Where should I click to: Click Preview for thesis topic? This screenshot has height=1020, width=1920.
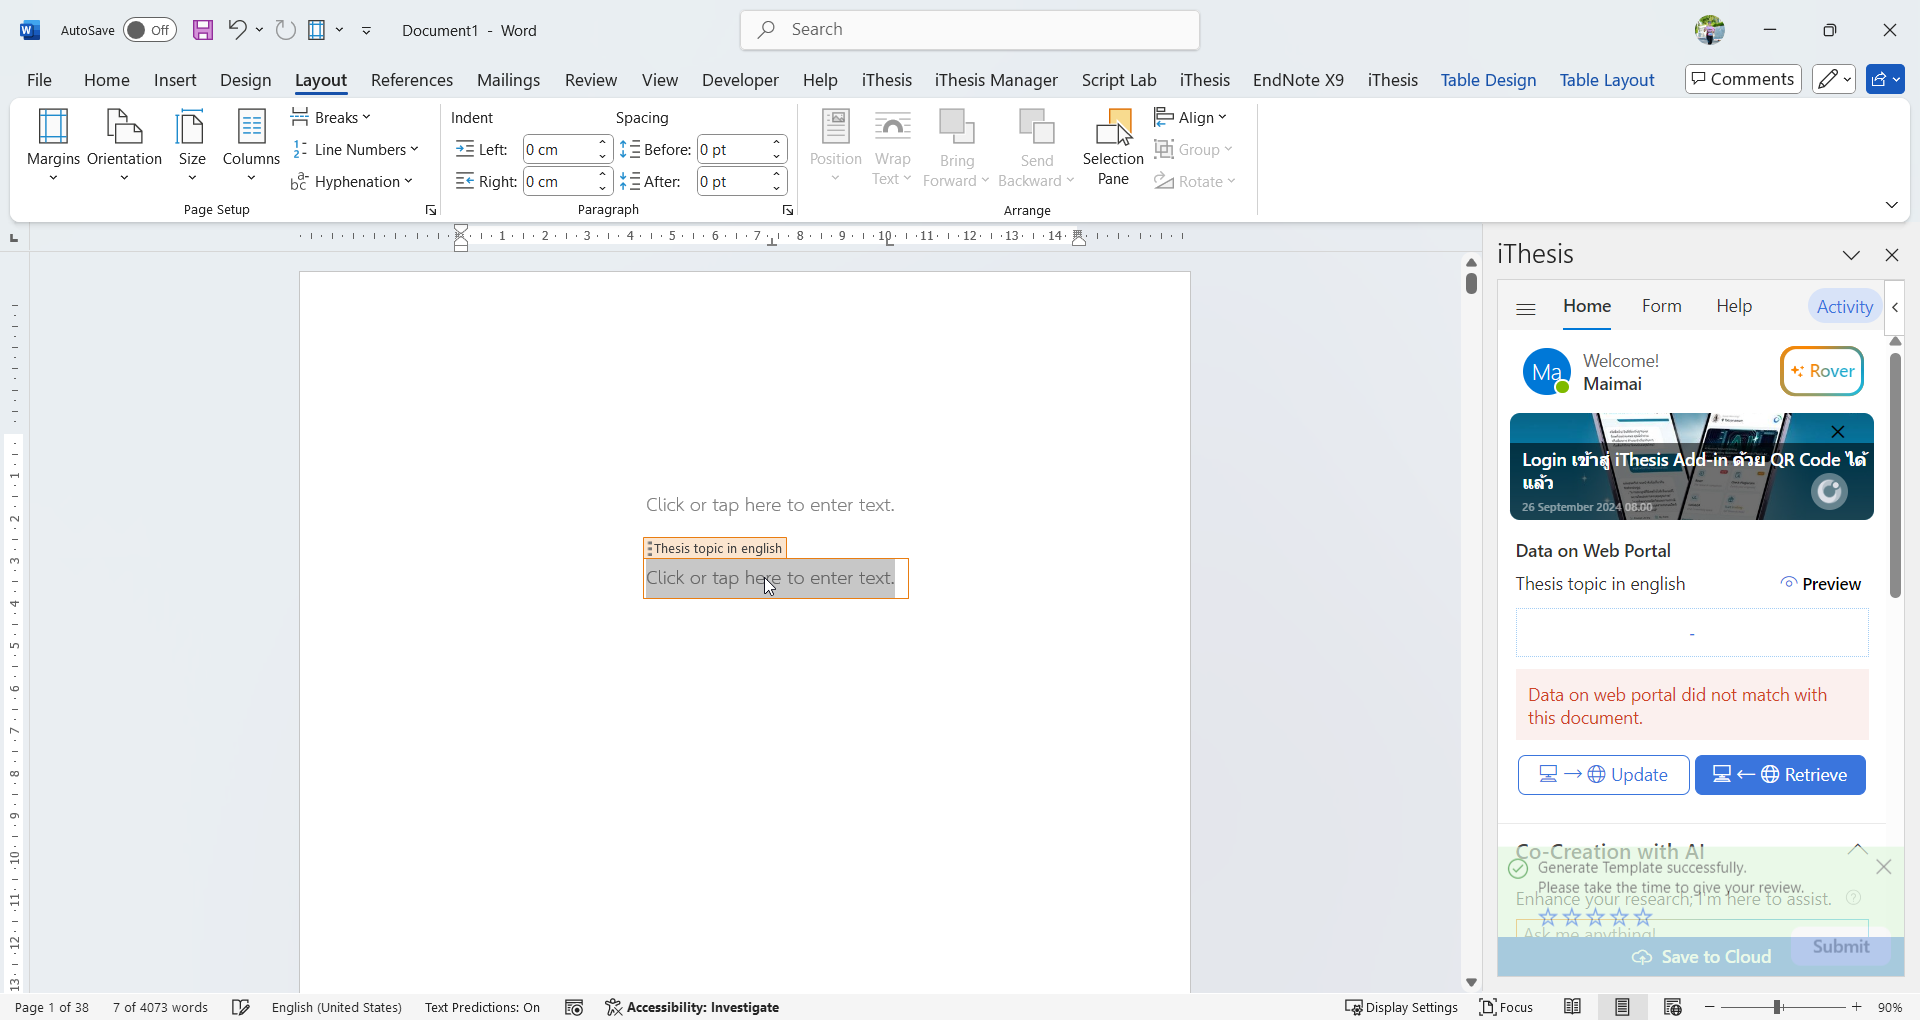(1821, 584)
